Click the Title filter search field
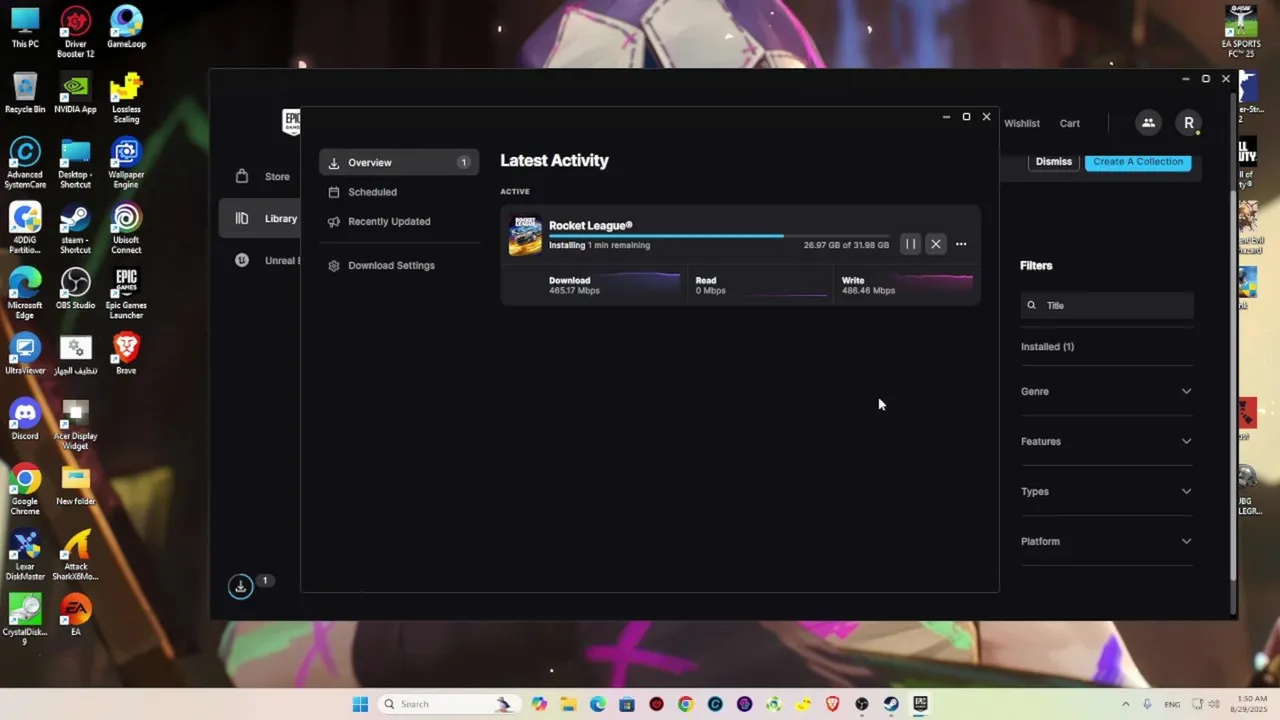The width and height of the screenshot is (1280, 720). click(x=1107, y=305)
